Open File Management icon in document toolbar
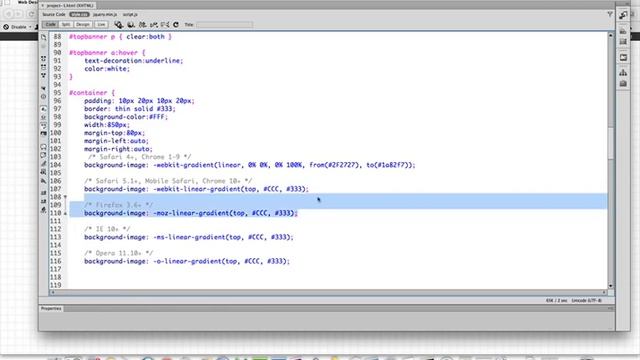Image resolution: width=640 pixels, height=360 pixels. click(142, 25)
